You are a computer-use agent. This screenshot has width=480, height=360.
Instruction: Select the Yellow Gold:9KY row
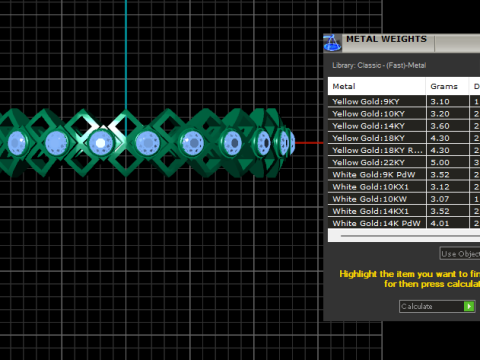tap(404, 101)
